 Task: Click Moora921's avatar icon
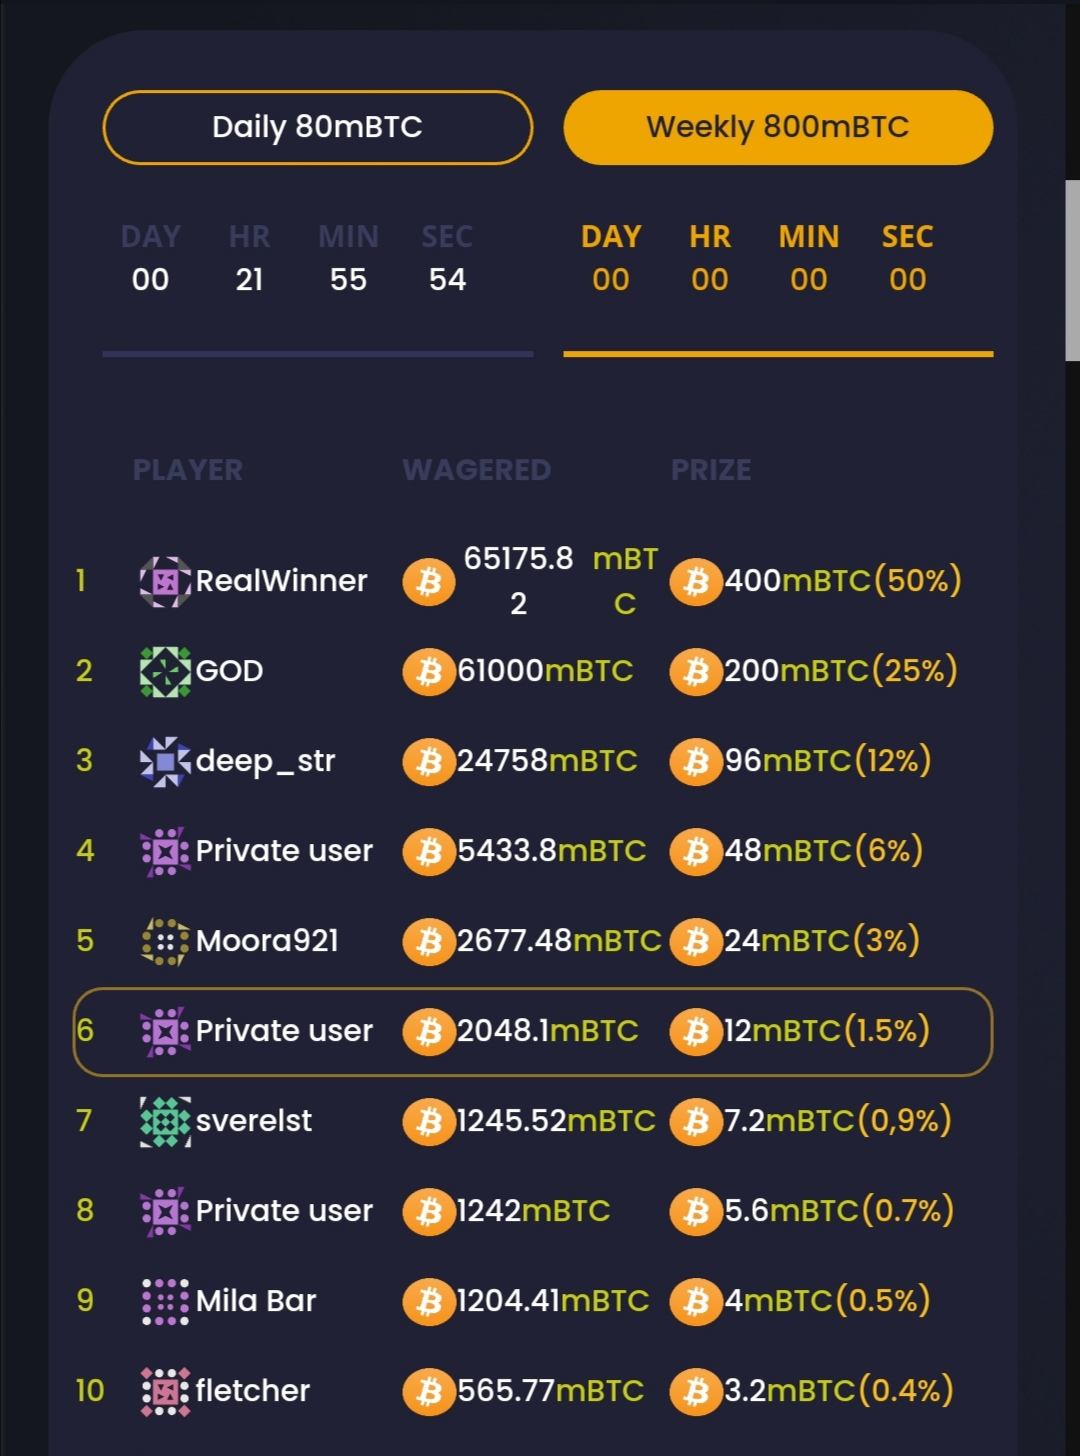point(165,941)
